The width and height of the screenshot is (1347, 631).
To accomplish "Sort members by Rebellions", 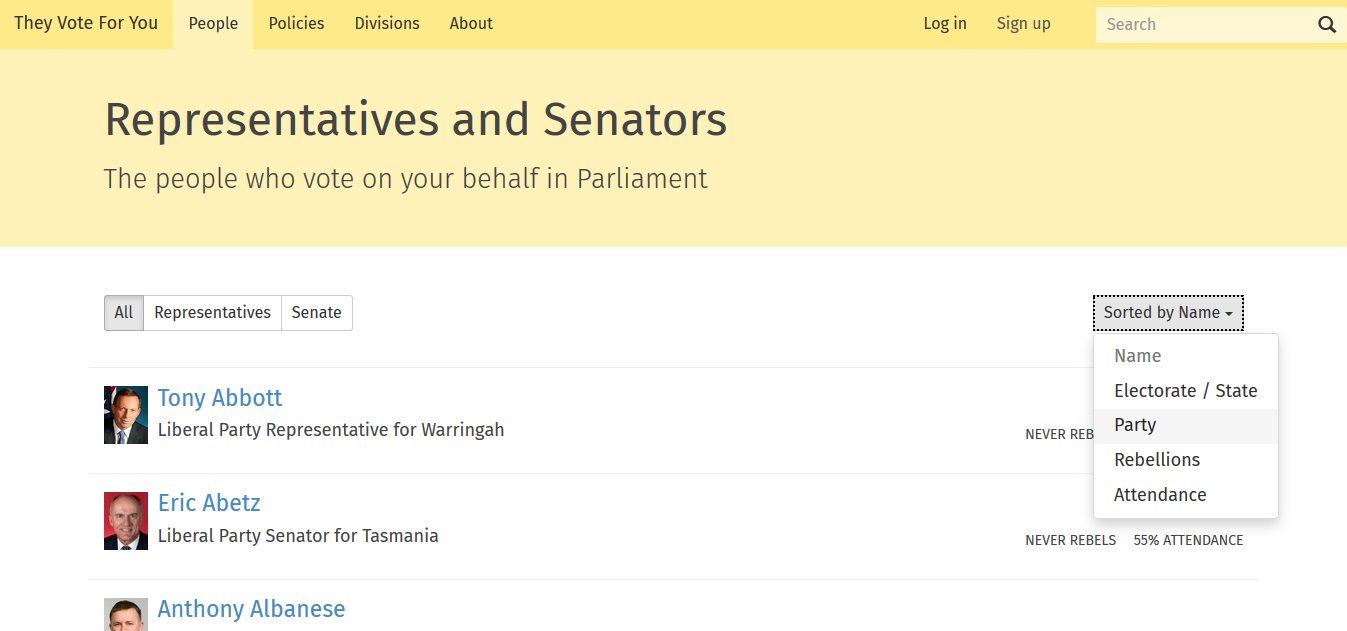I will click(x=1186, y=460).
